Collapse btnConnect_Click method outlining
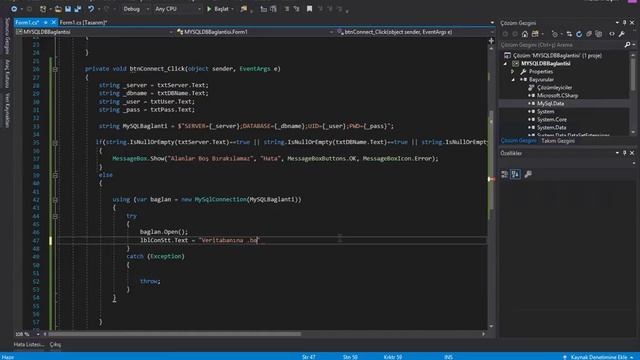The image size is (640, 360). (x=55, y=69)
